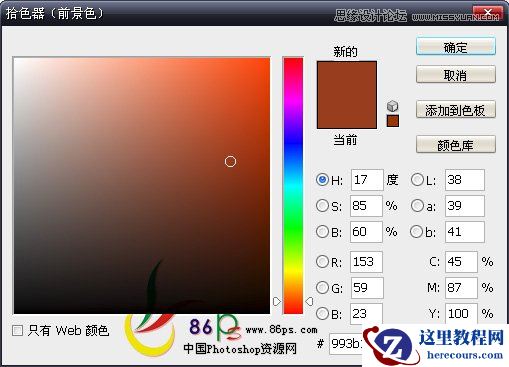Click the left hue slider arrow
This screenshot has height=367, width=509.
[x=277, y=301]
